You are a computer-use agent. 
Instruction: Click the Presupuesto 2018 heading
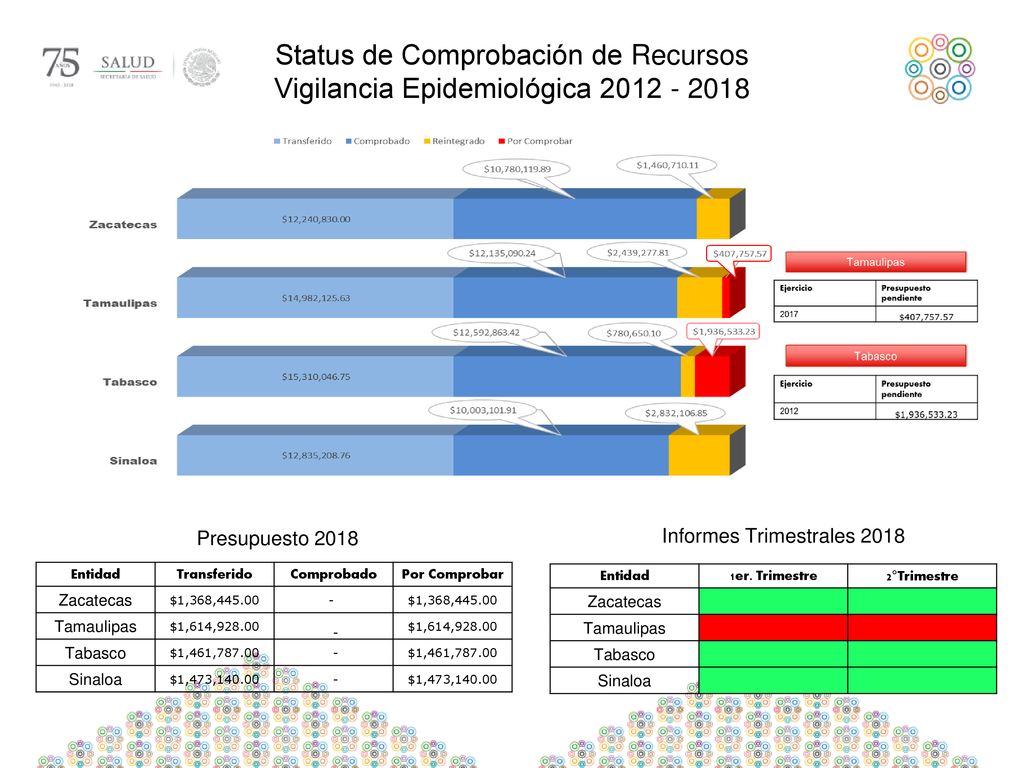point(278,539)
